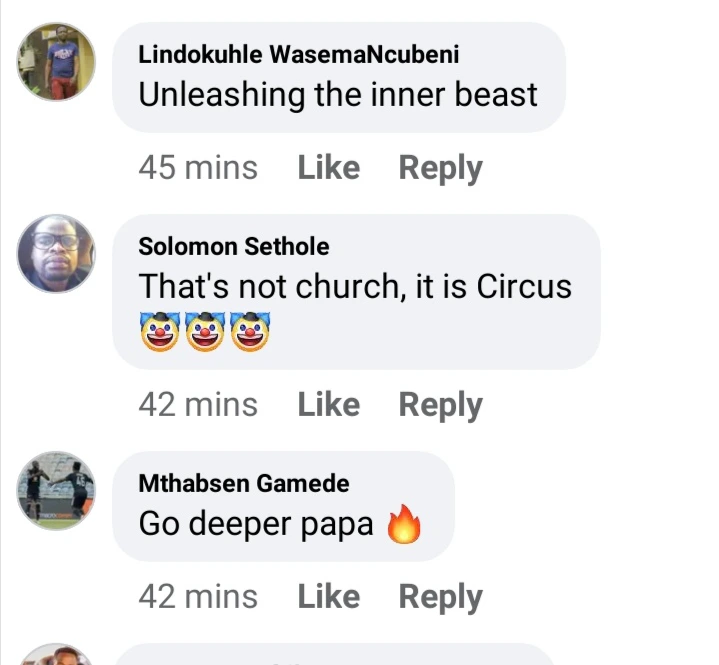719x665 pixels.
Task: Open Solomon Sethole's profile name link
Action: coord(233,246)
